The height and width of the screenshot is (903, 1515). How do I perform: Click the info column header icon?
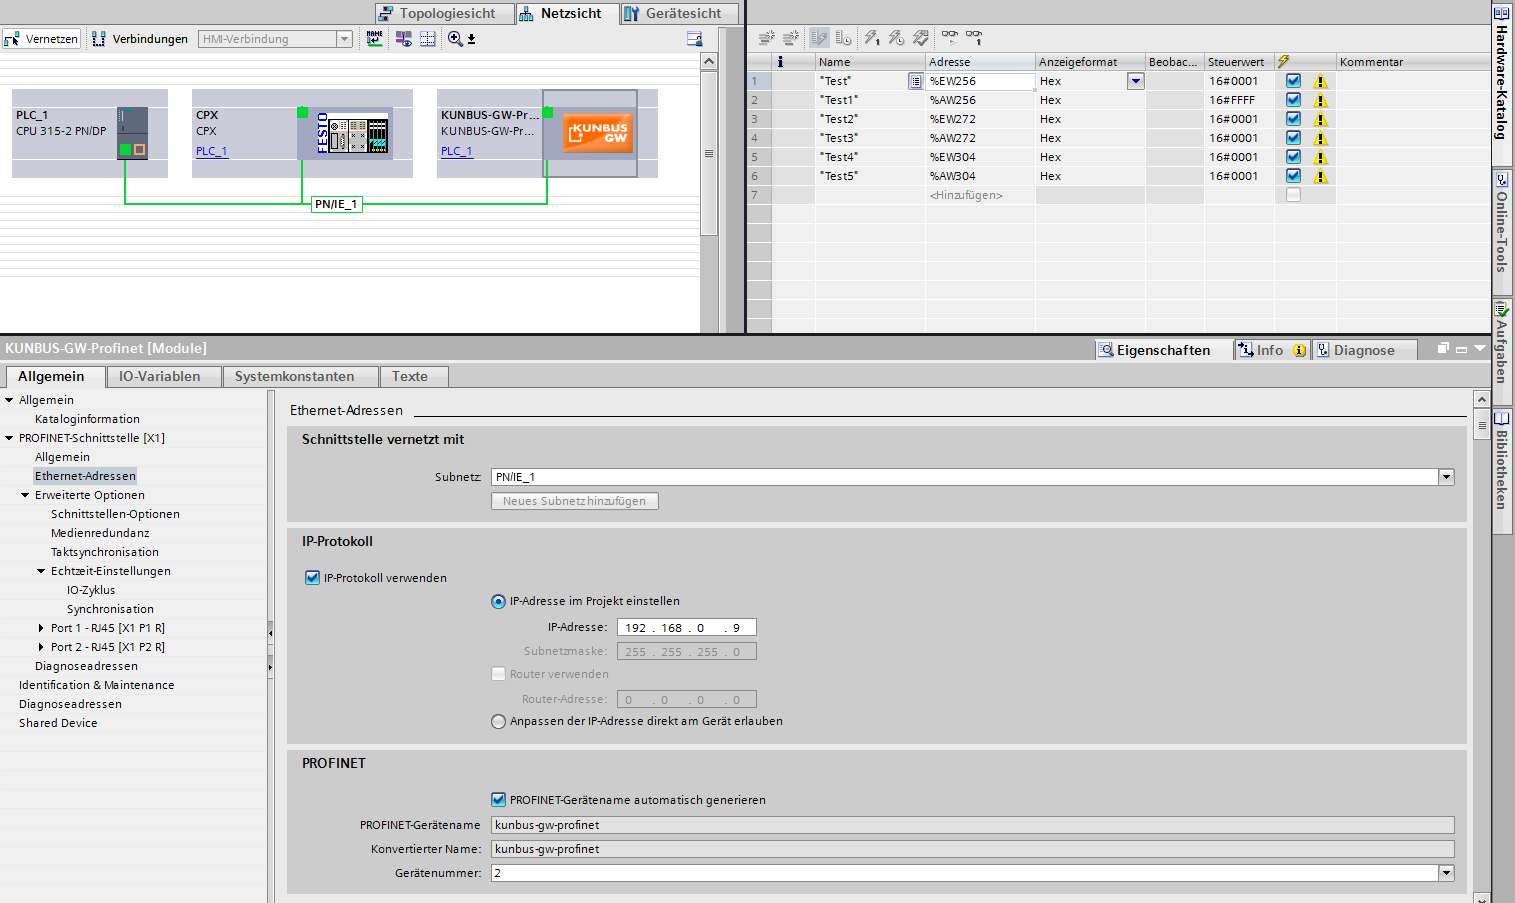(780, 62)
